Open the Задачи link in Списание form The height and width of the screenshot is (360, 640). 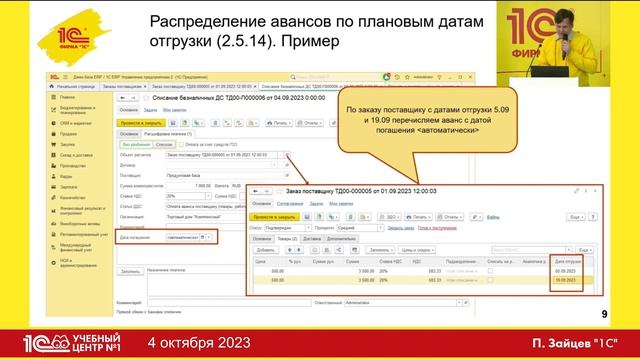[x=150, y=110]
